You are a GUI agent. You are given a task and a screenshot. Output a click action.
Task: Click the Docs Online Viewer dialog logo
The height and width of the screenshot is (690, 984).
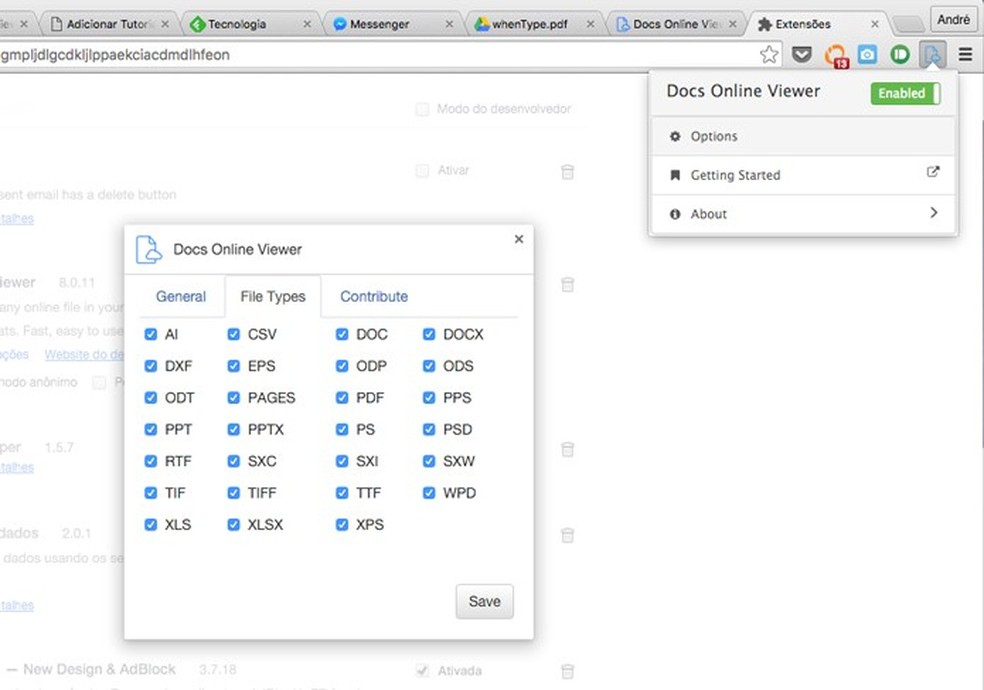tap(149, 250)
